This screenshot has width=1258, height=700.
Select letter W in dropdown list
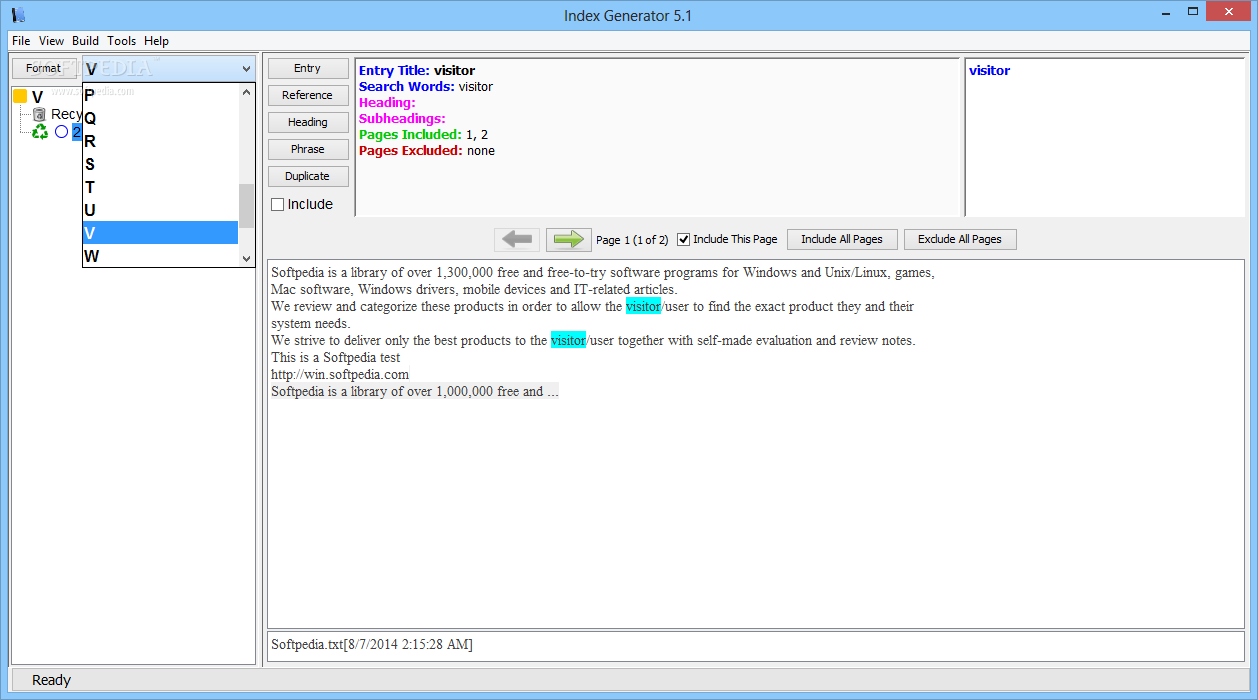tap(160, 256)
